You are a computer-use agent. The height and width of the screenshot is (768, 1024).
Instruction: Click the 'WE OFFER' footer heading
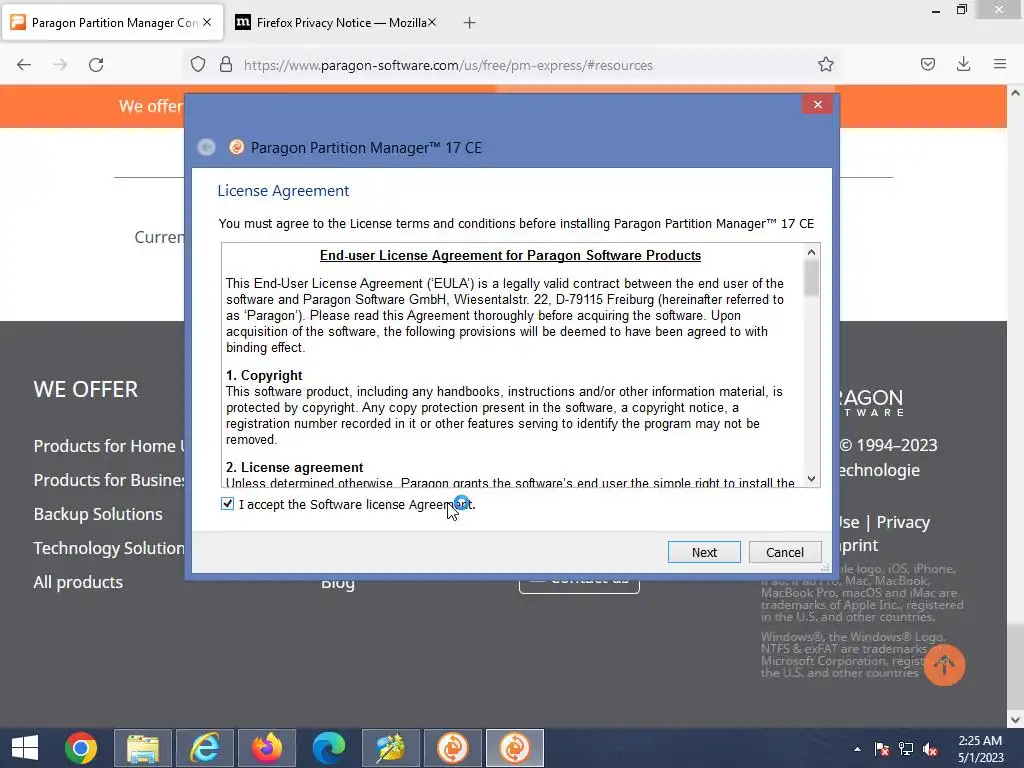coord(86,389)
